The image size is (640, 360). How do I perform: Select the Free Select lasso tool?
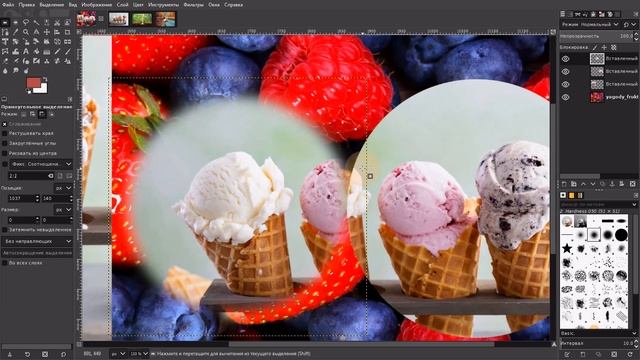click(x=26, y=22)
